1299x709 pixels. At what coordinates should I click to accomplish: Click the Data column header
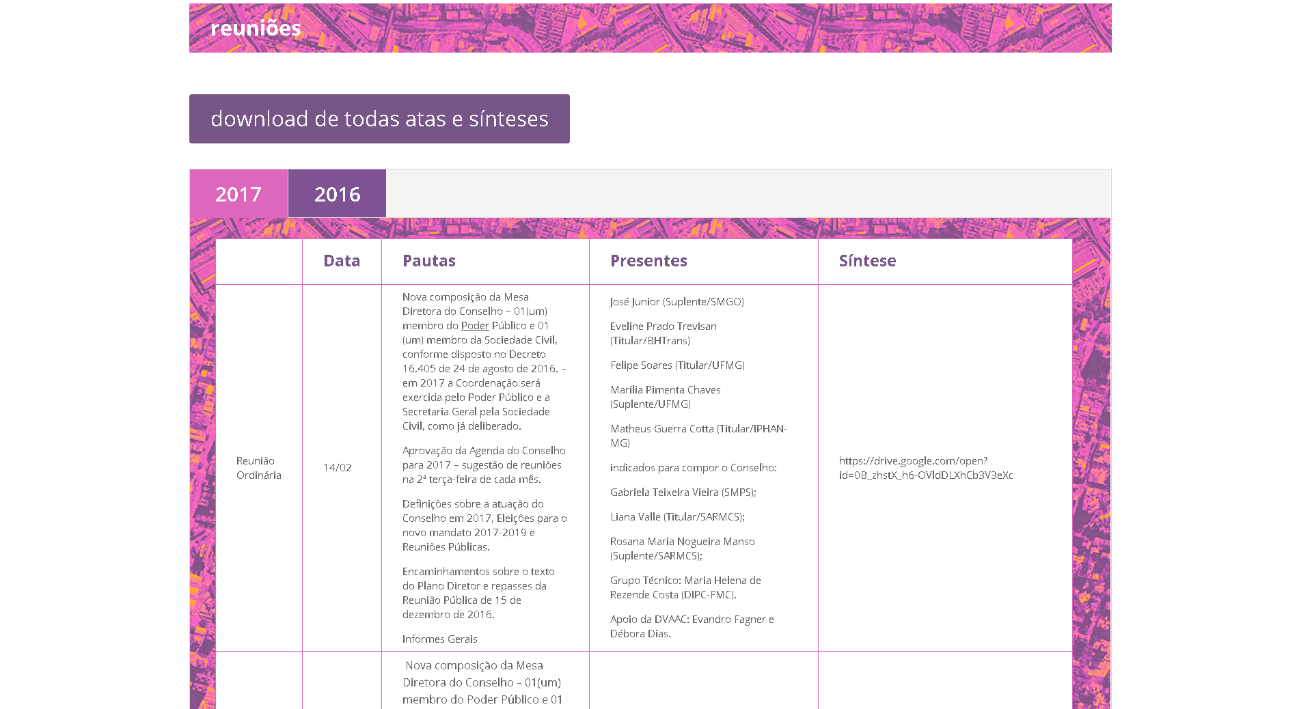pos(342,261)
